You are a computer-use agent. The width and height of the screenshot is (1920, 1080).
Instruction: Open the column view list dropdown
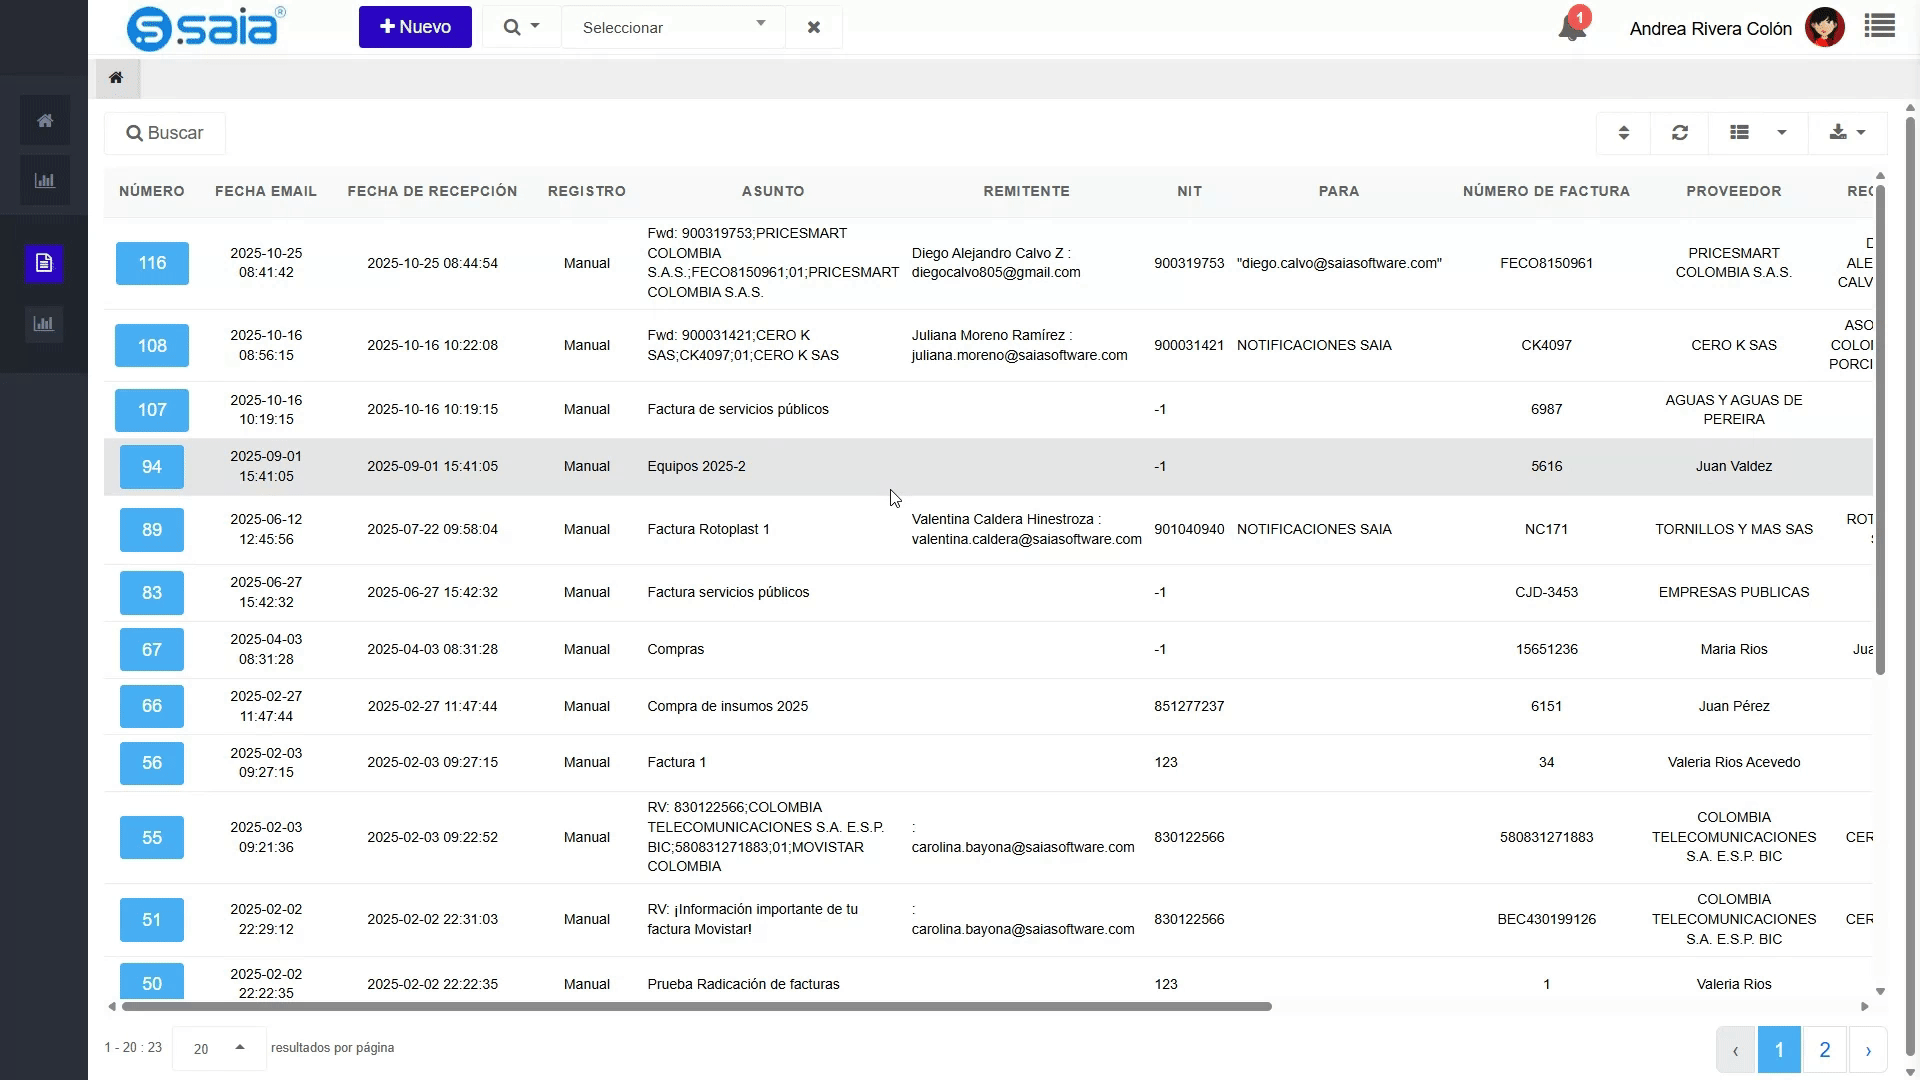1759,133
